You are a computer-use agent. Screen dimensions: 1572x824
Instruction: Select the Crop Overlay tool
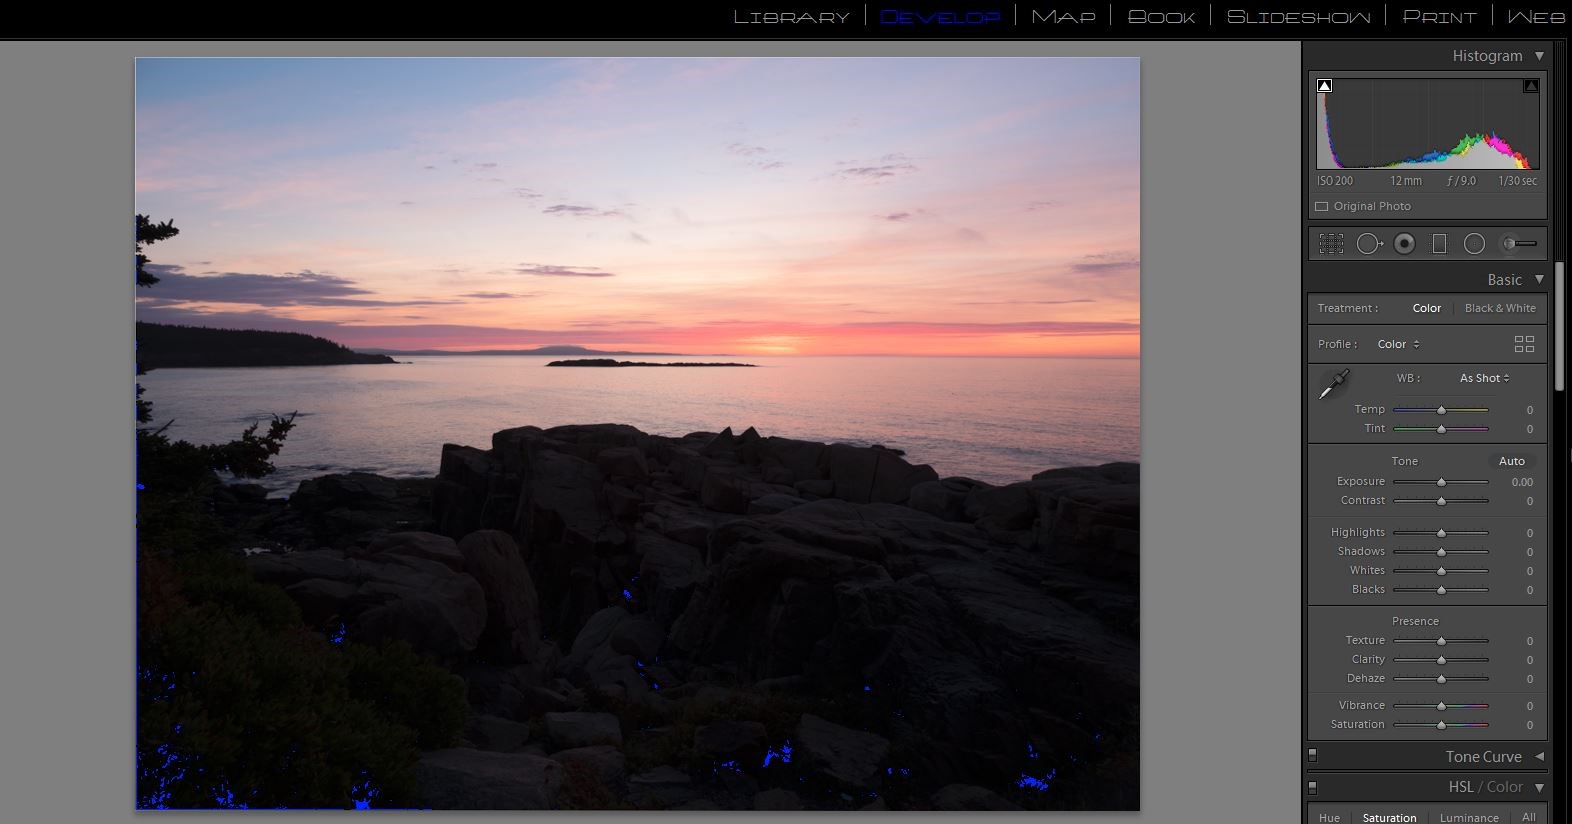[x=1331, y=243]
